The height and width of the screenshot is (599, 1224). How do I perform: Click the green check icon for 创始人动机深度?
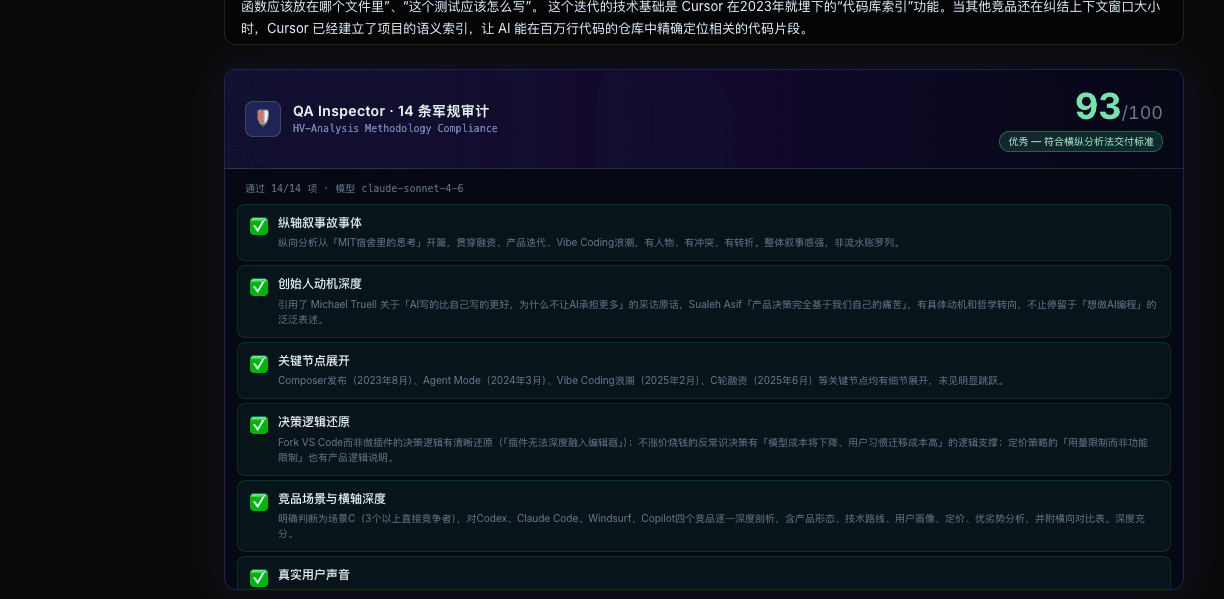point(259,287)
